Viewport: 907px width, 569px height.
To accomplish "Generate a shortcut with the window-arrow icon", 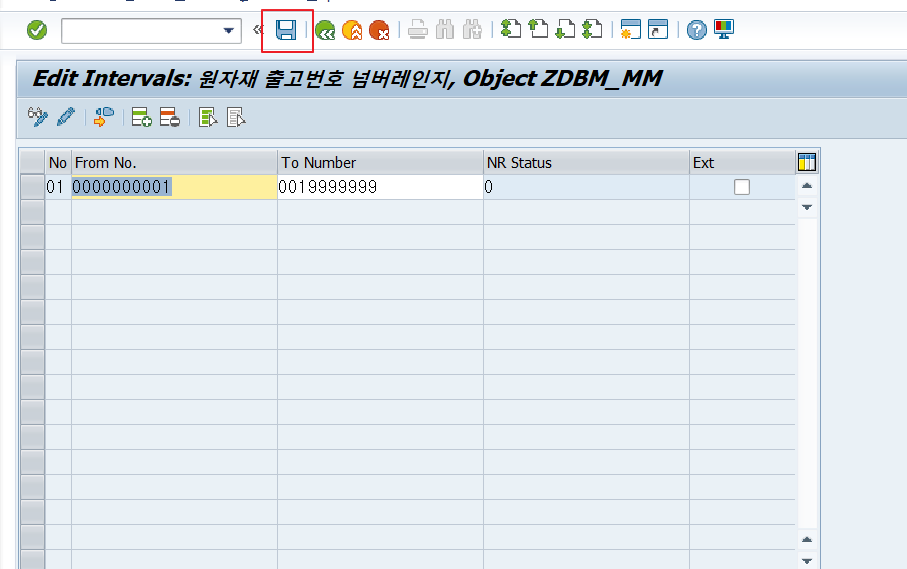I will pos(658,29).
